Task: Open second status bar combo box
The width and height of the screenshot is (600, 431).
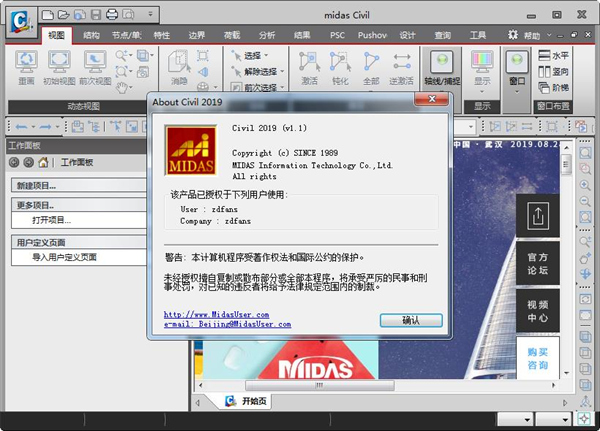Action: point(553,420)
